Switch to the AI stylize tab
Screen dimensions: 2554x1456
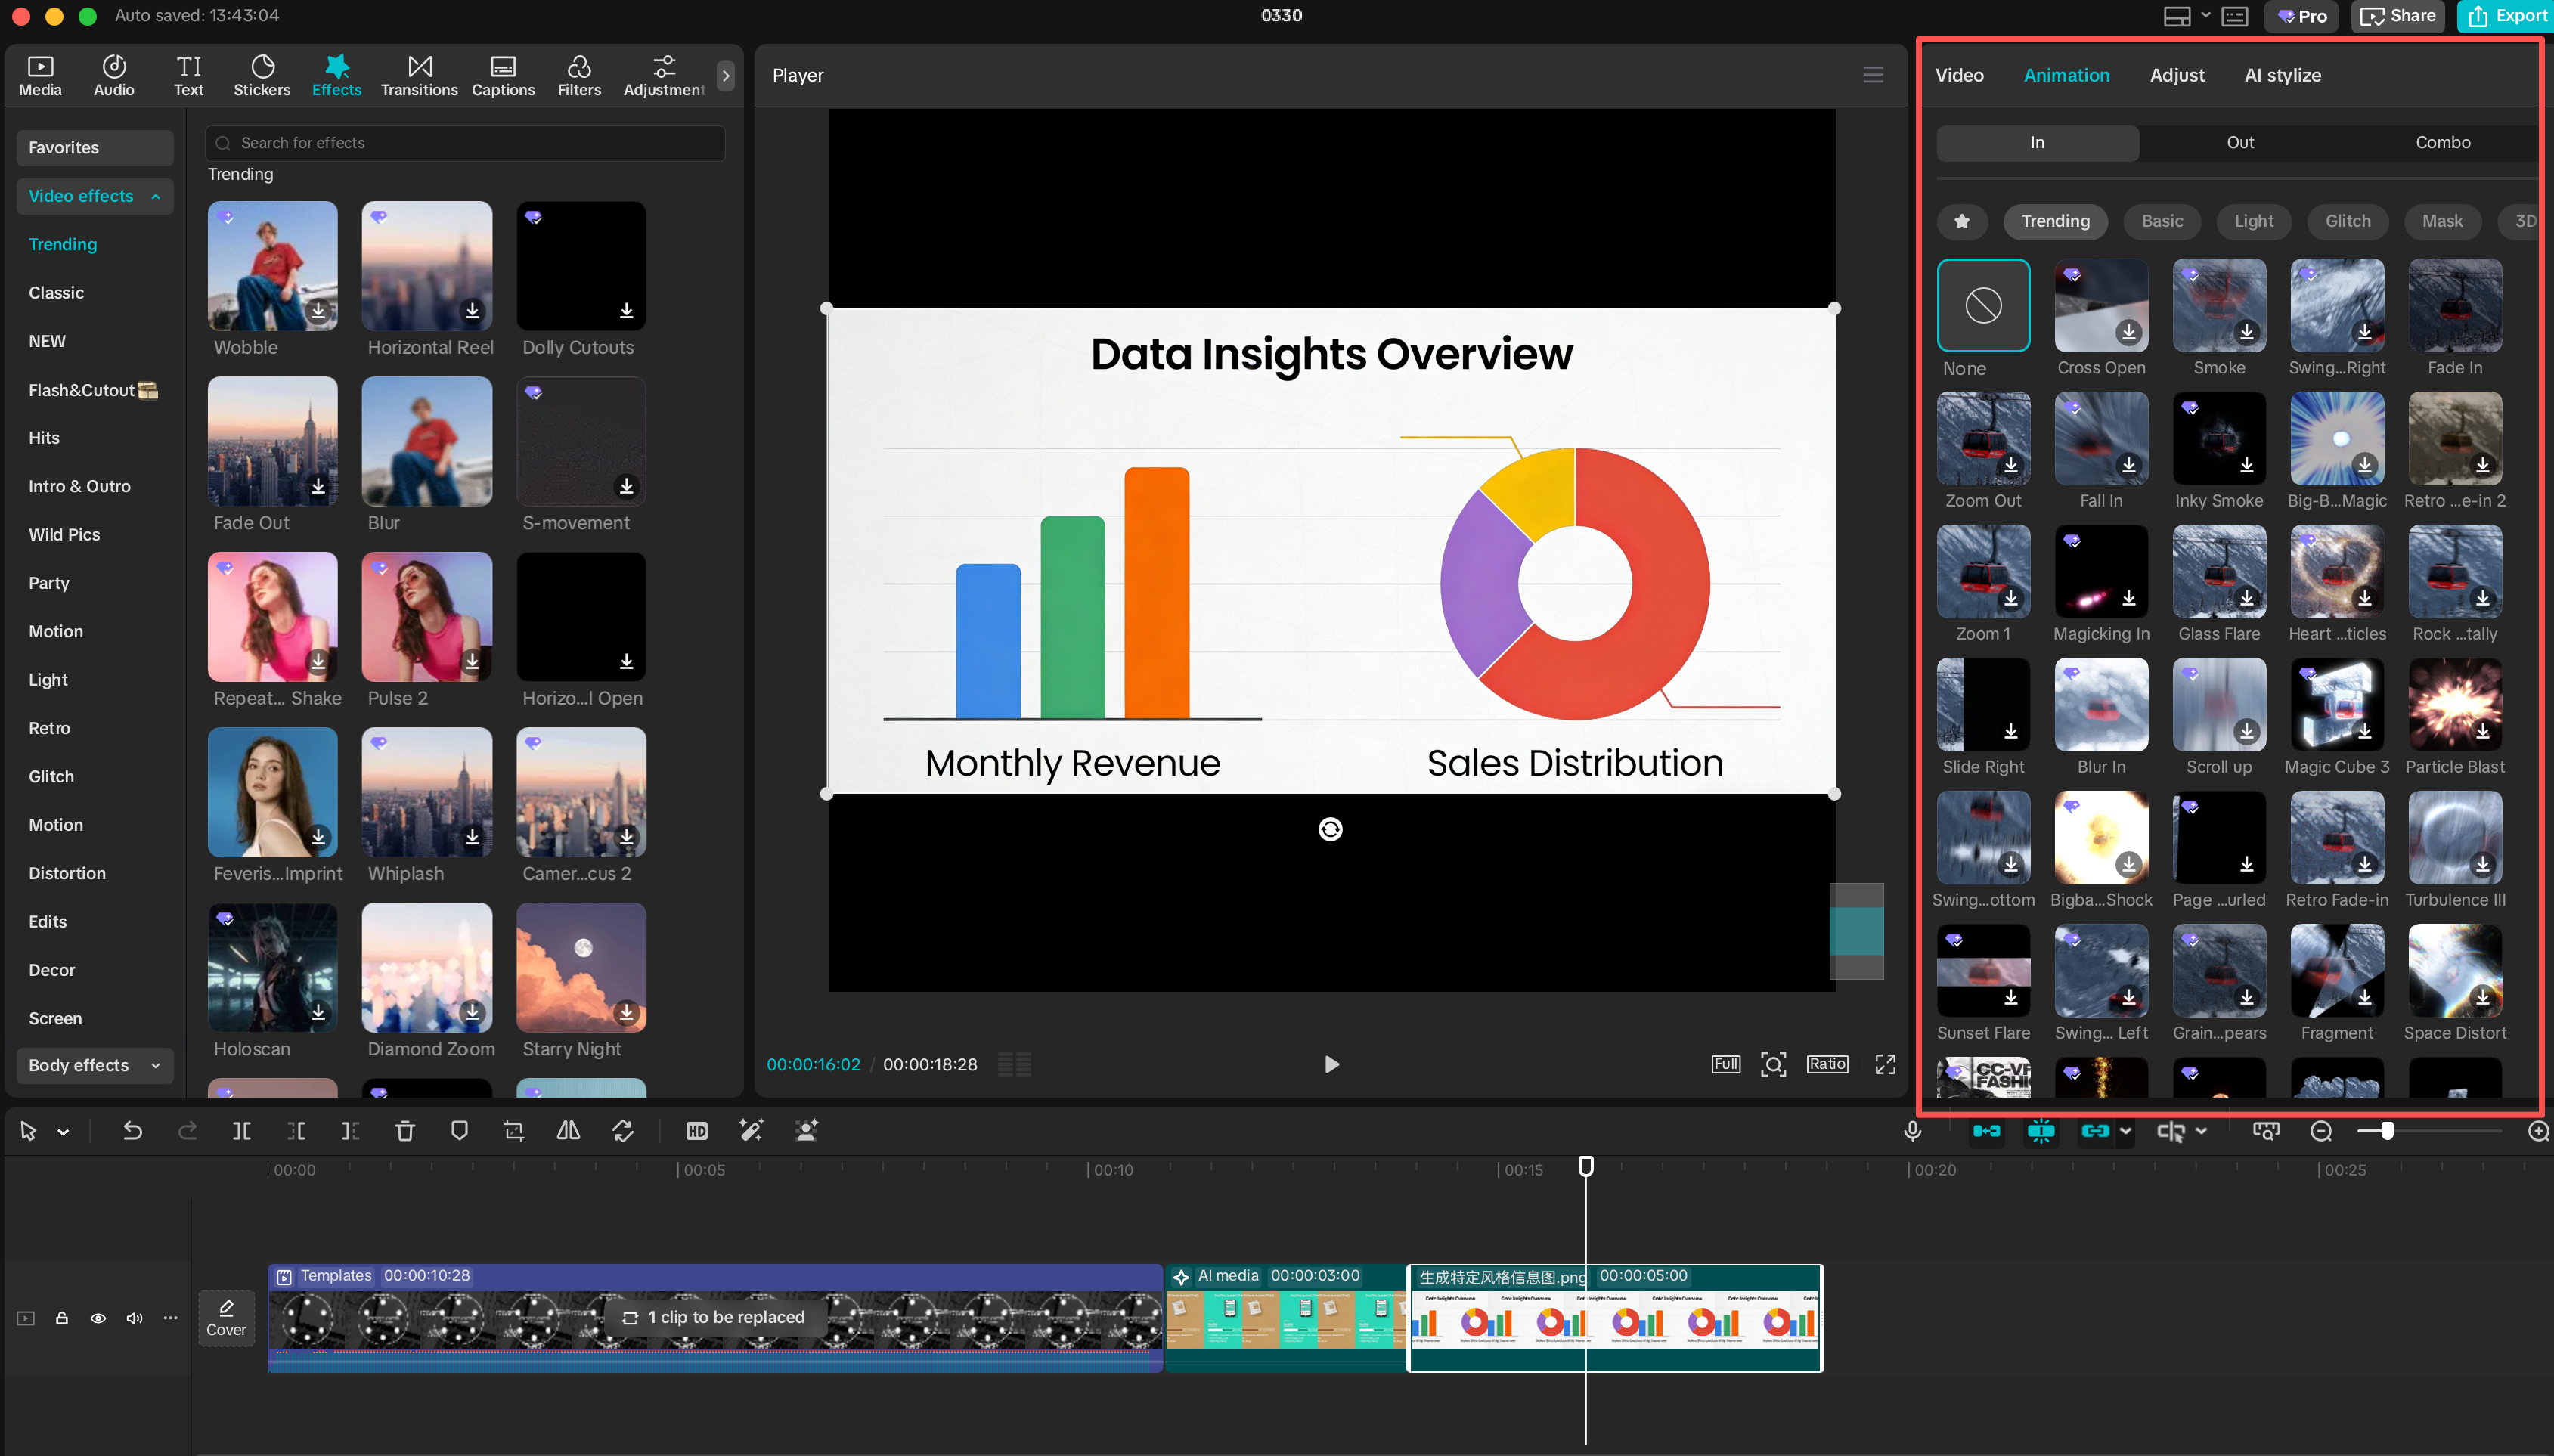[2283, 75]
